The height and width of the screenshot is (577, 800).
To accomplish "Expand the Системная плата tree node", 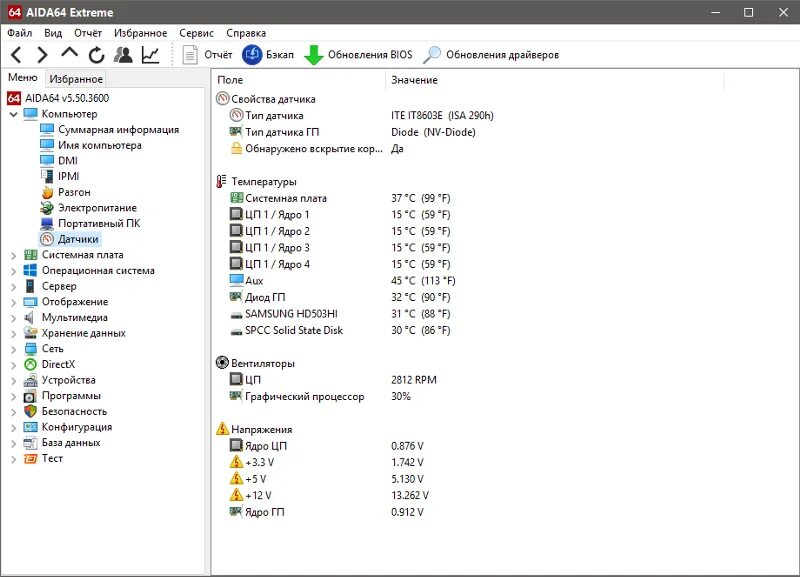I will pyautogui.click(x=14, y=255).
